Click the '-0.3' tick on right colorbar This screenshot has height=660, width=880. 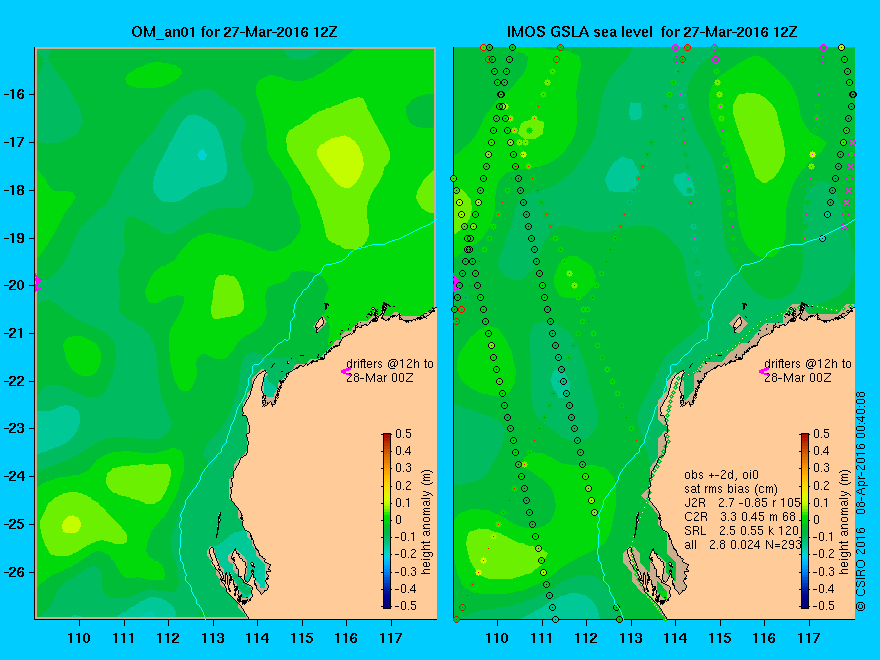(x=821, y=571)
